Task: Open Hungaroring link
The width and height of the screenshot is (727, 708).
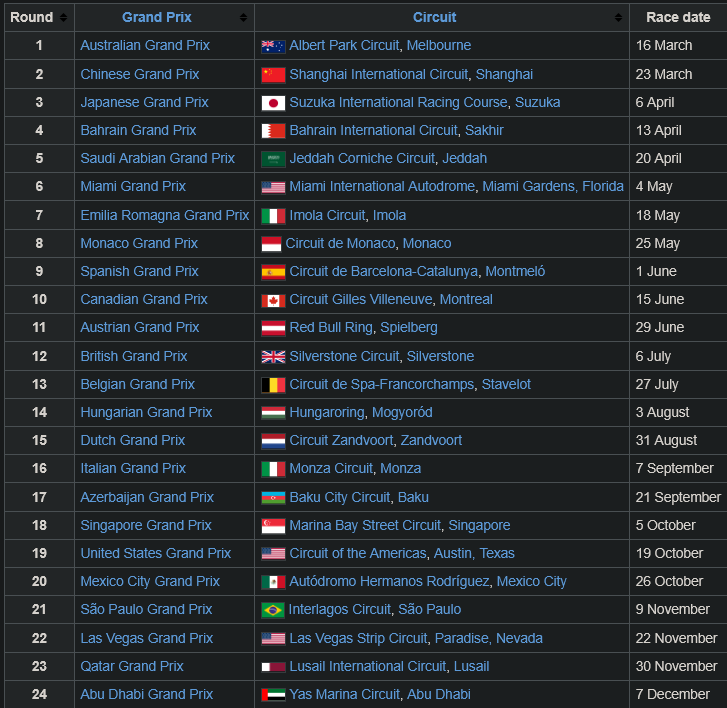Action: pyautogui.click(x=327, y=413)
